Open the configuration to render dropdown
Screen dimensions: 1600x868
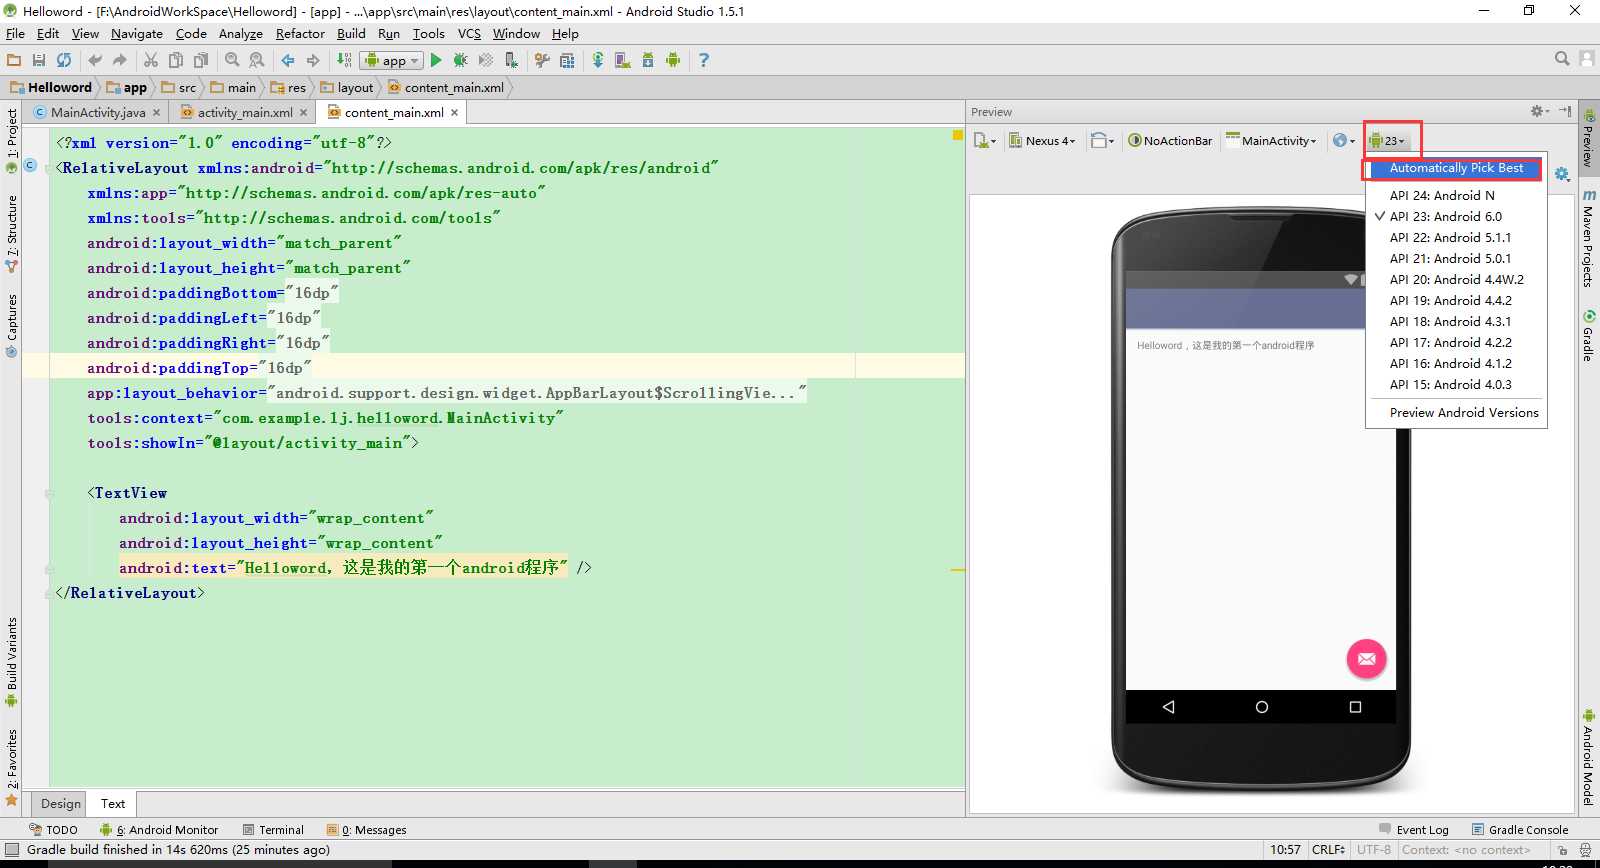[x=985, y=141]
